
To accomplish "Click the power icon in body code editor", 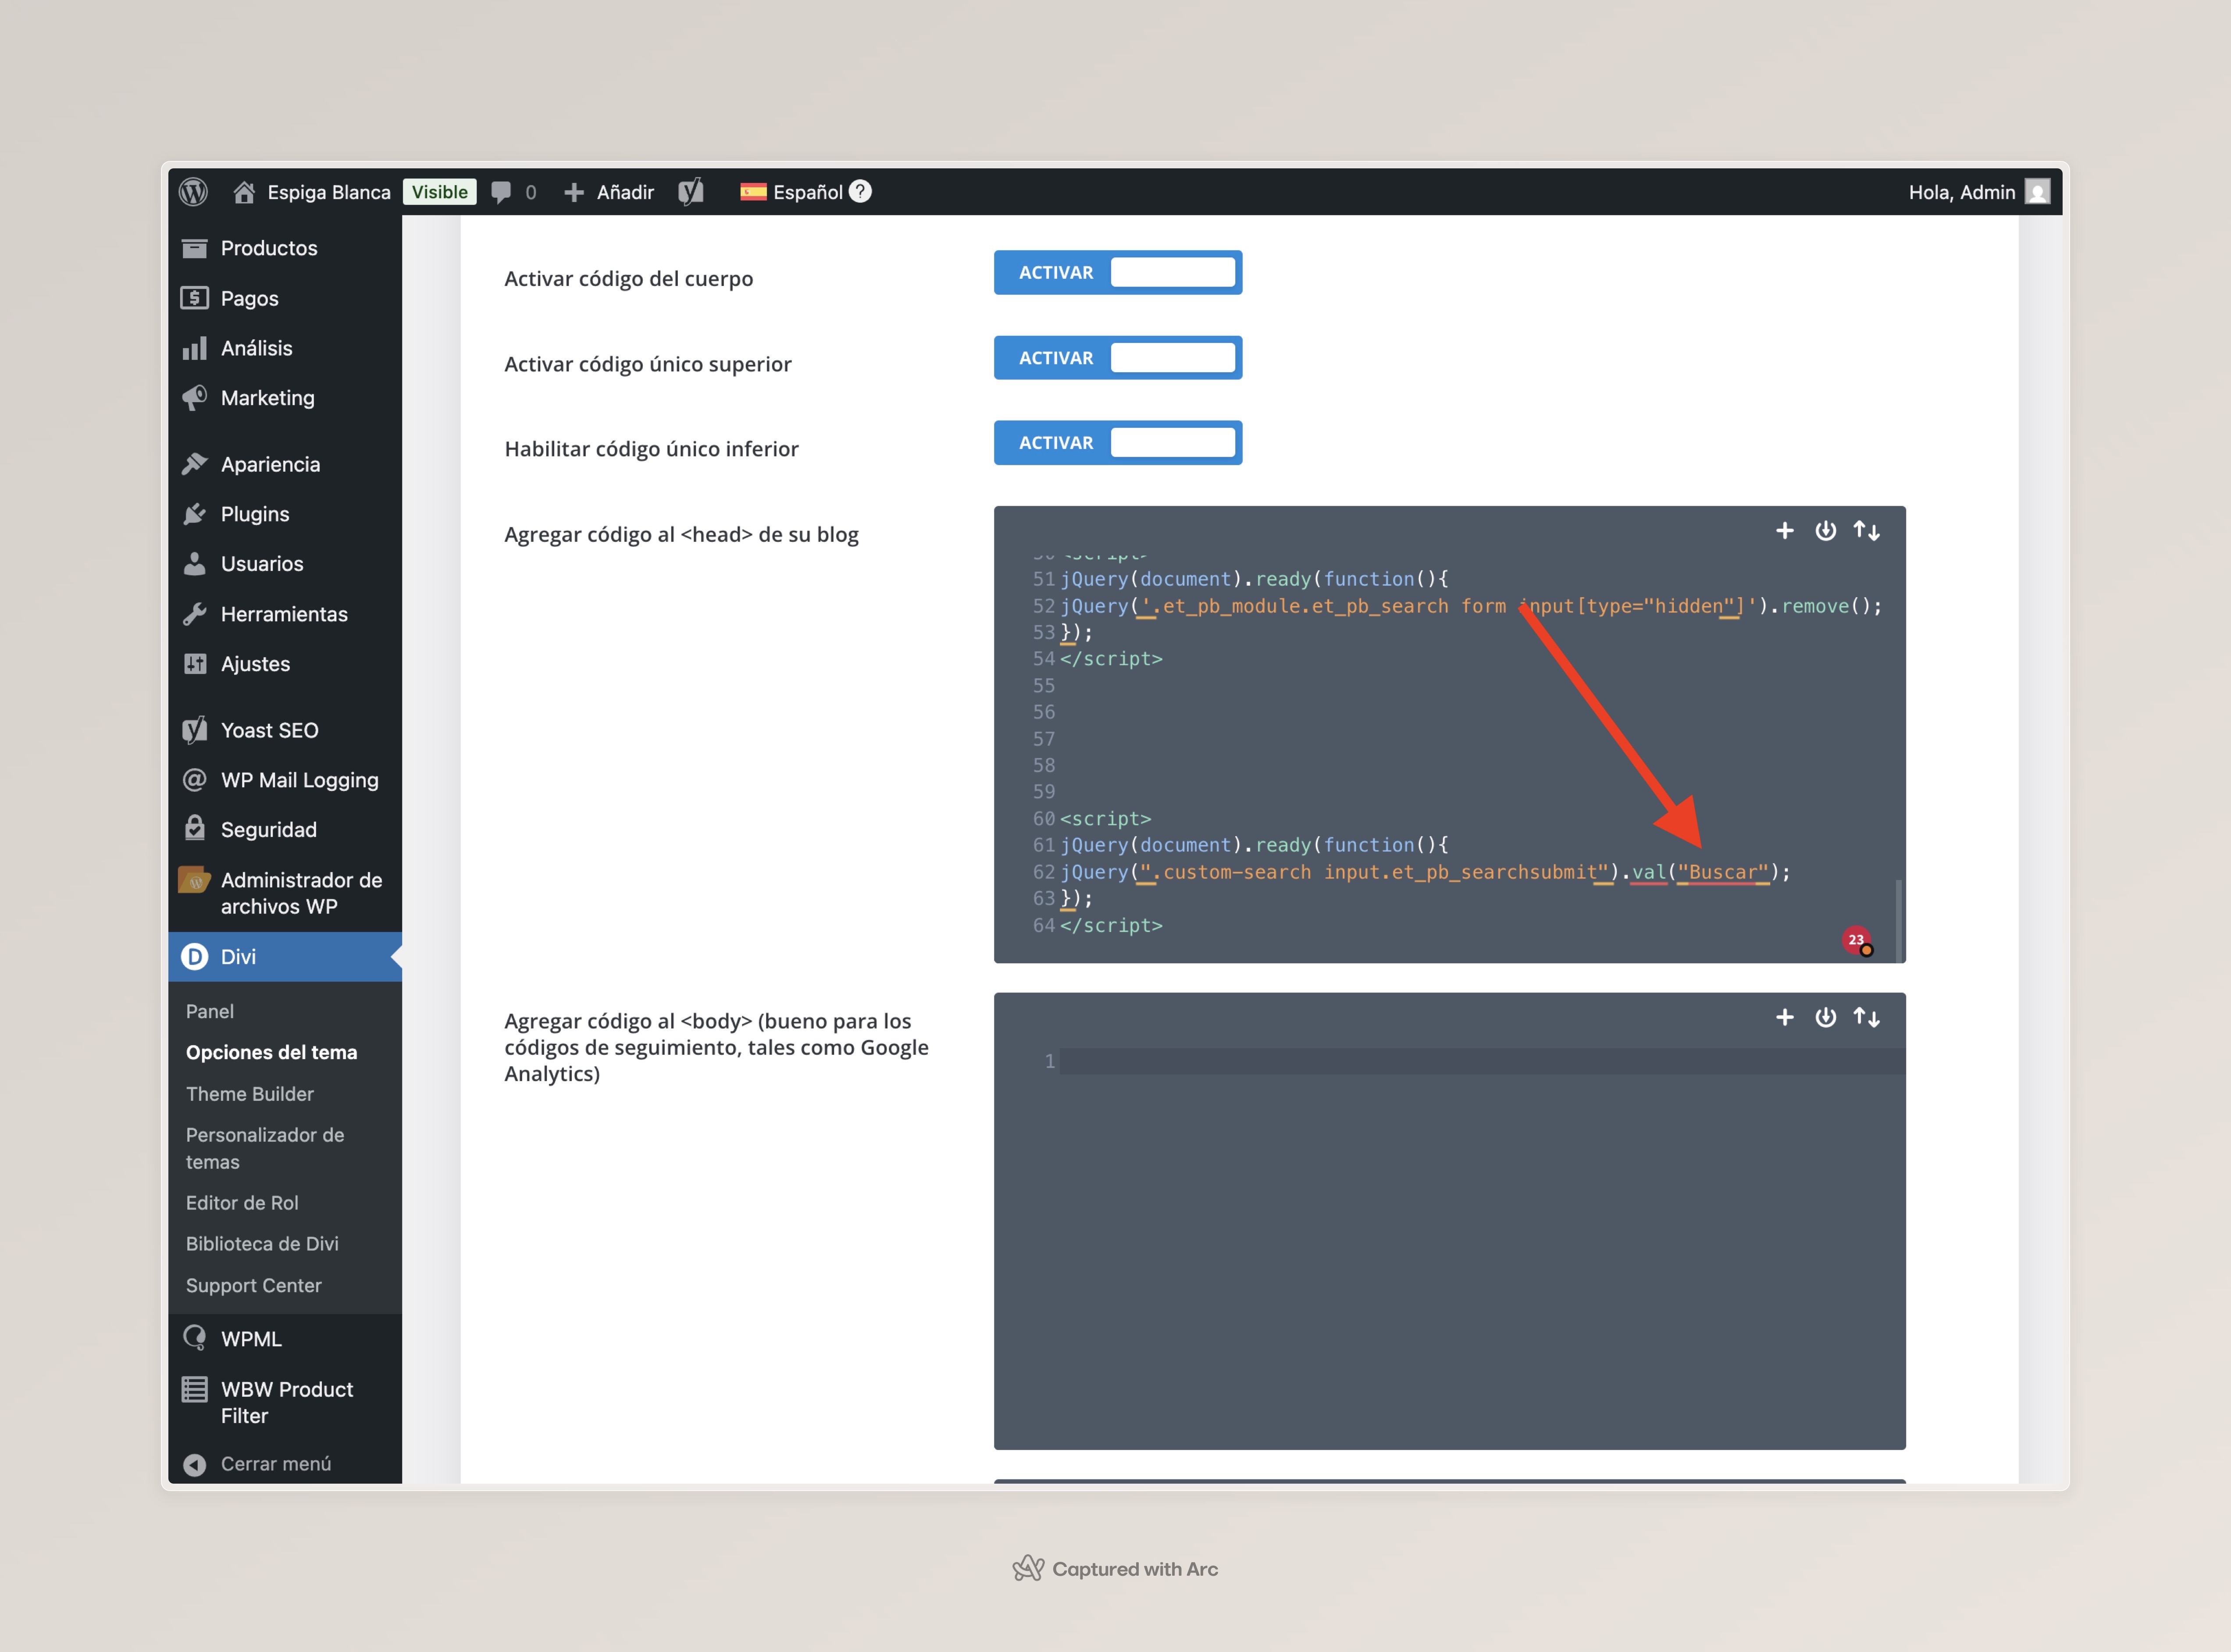I will tap(1825, 1018).
